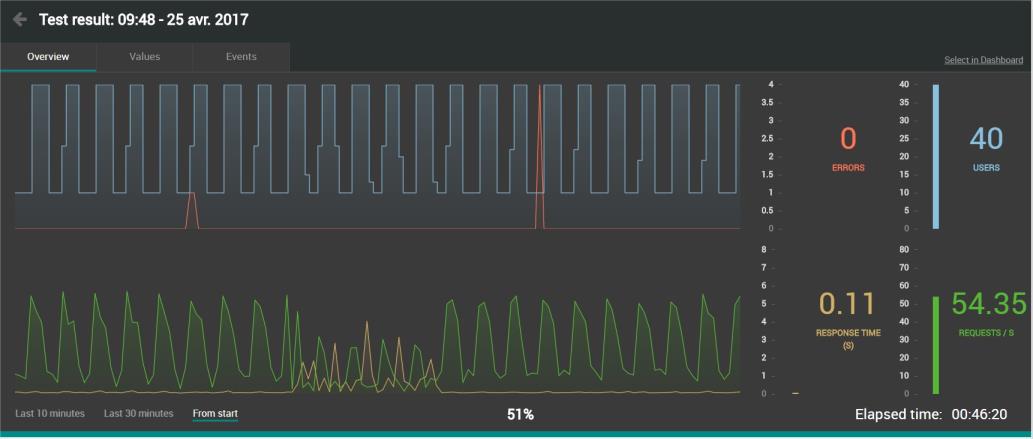
Task: Show the last 30 minutes range
Action: click(x=138, y=413)
